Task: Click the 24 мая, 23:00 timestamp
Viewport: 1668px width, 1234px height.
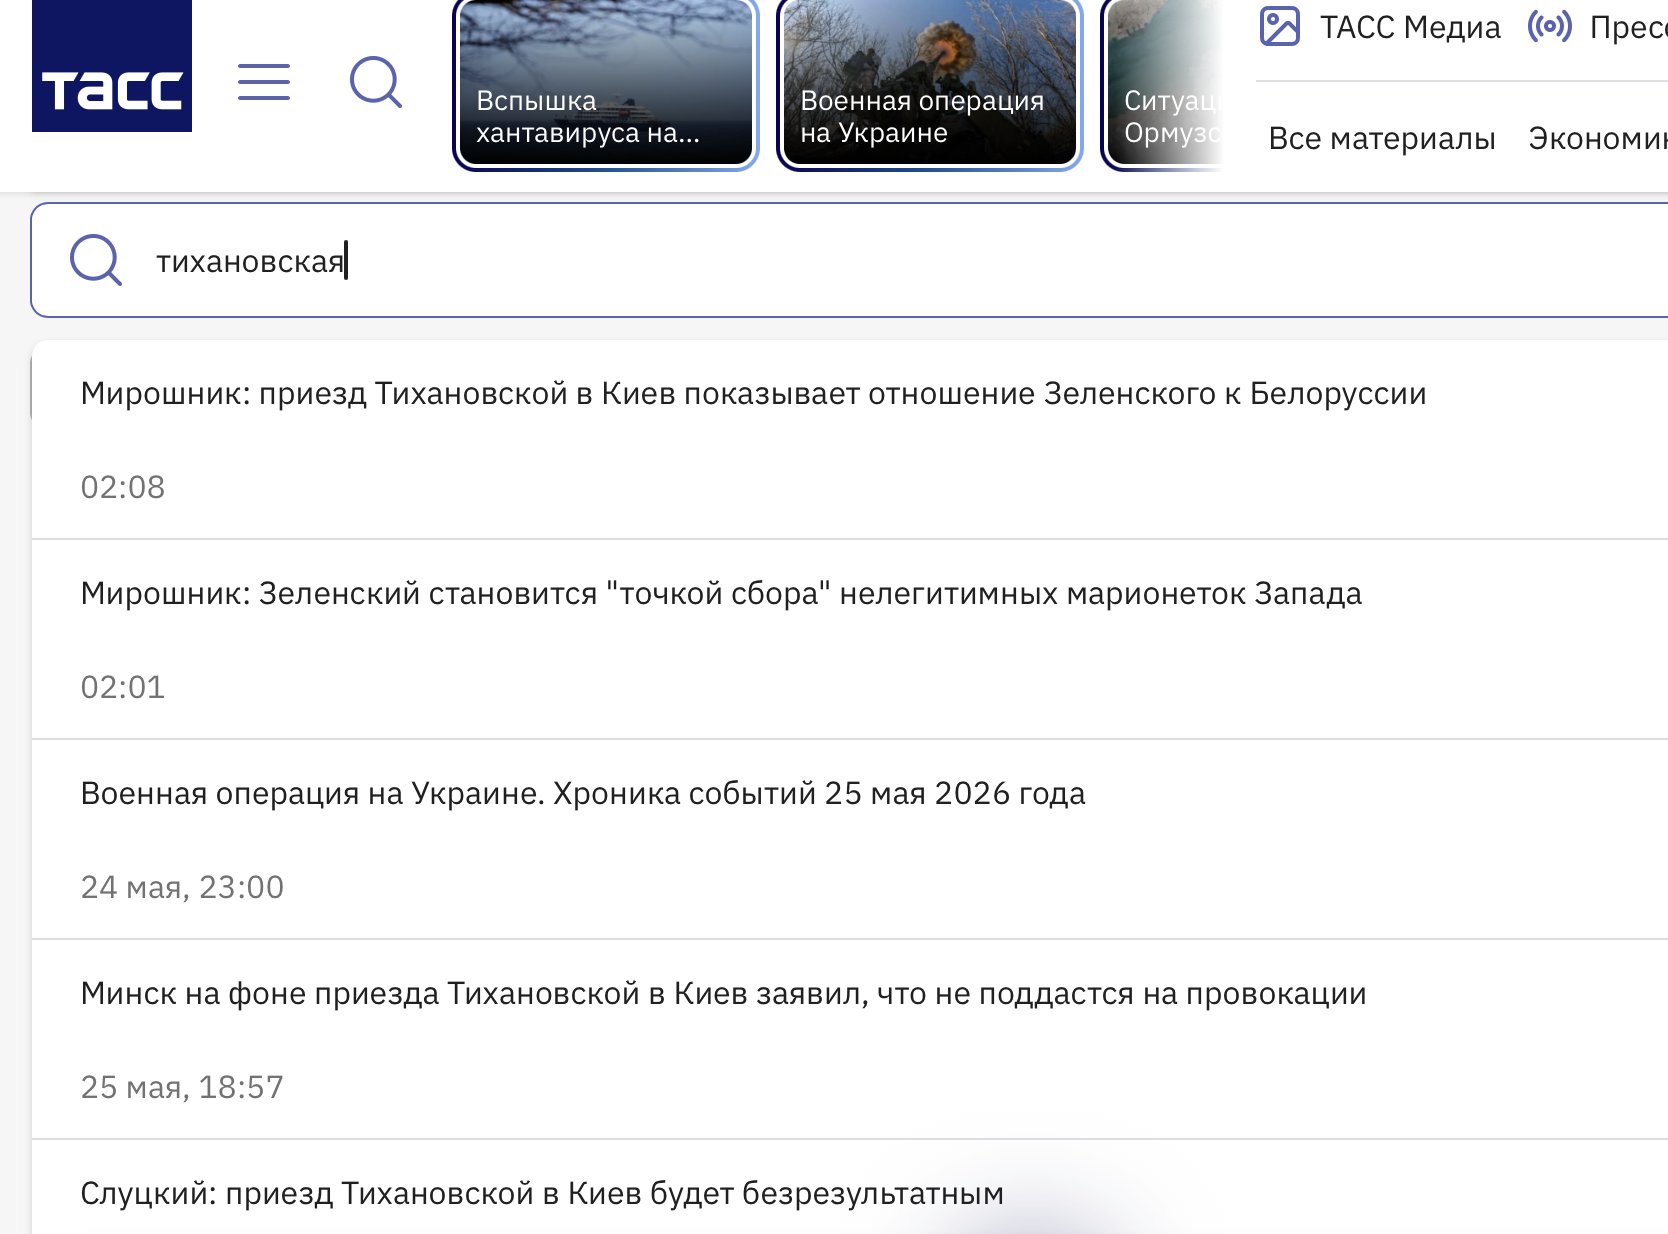Action: (182, 887)
